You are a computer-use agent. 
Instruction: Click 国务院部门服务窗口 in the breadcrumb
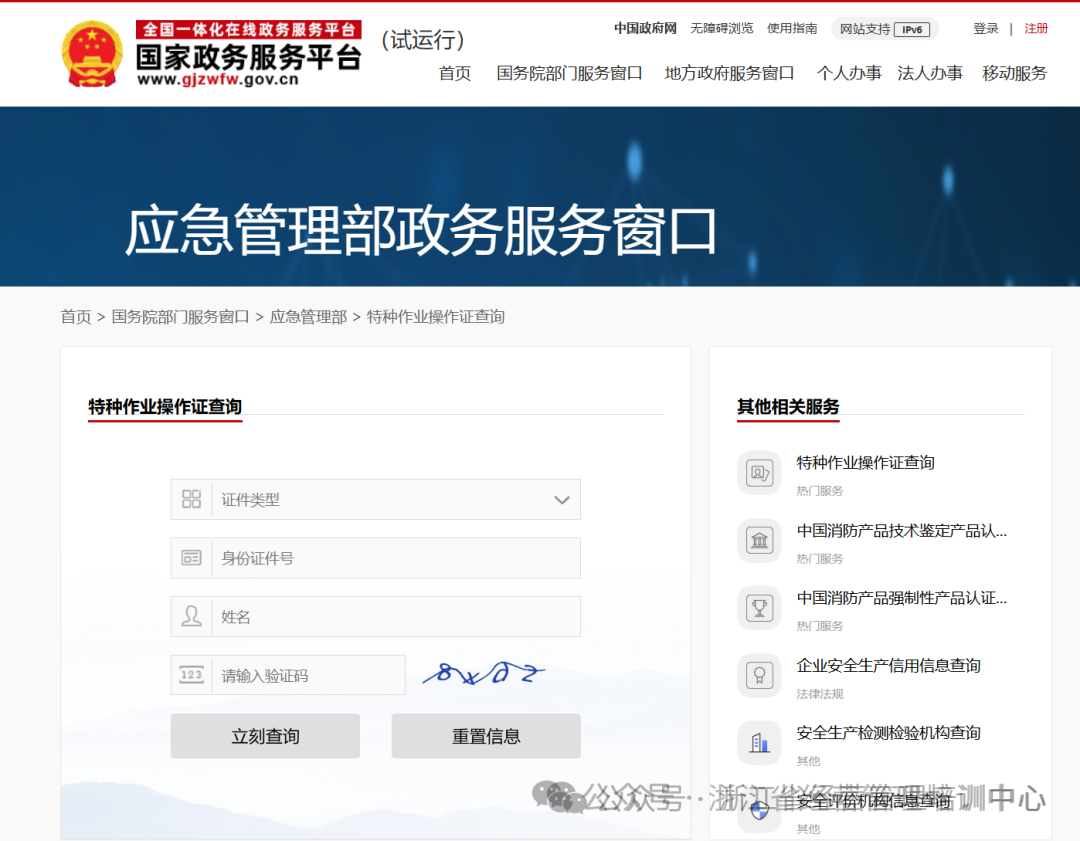point(180,317)
